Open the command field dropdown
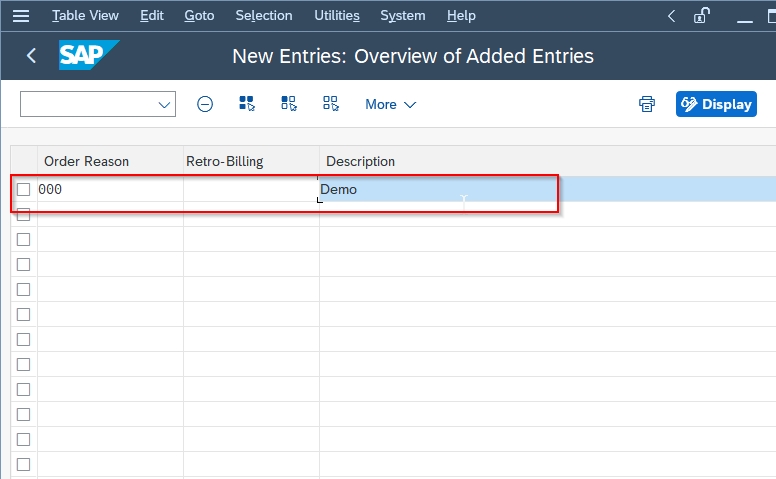 (164, 104)
